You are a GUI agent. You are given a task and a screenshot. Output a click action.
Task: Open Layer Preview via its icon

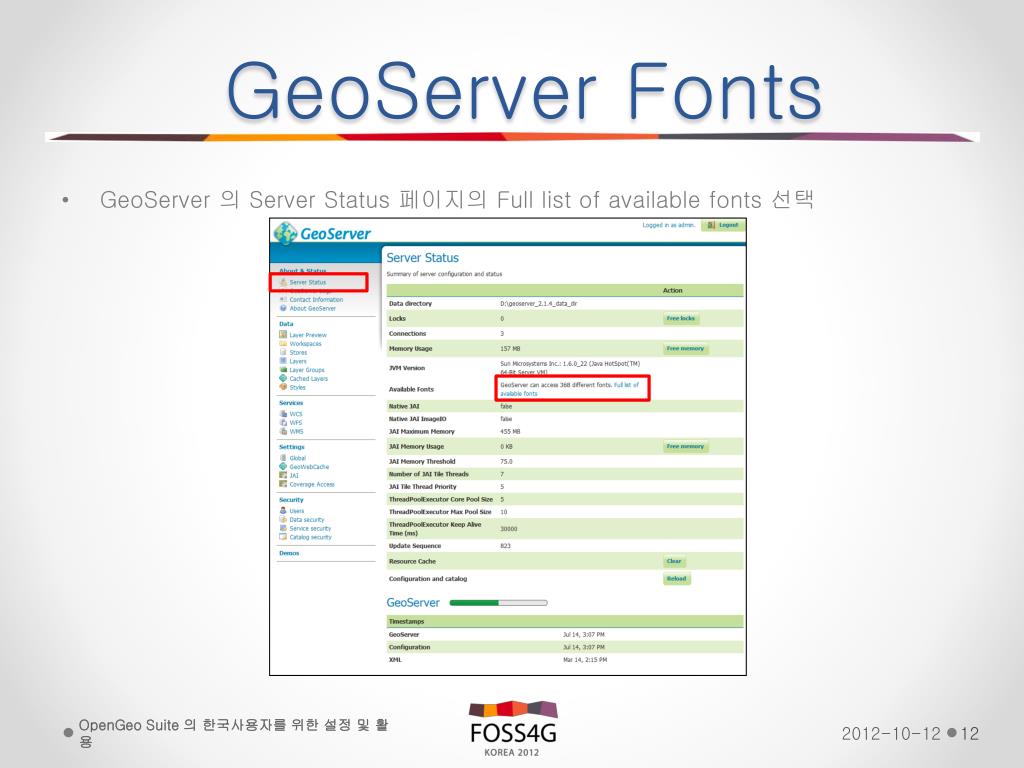[x=283, y=334]
